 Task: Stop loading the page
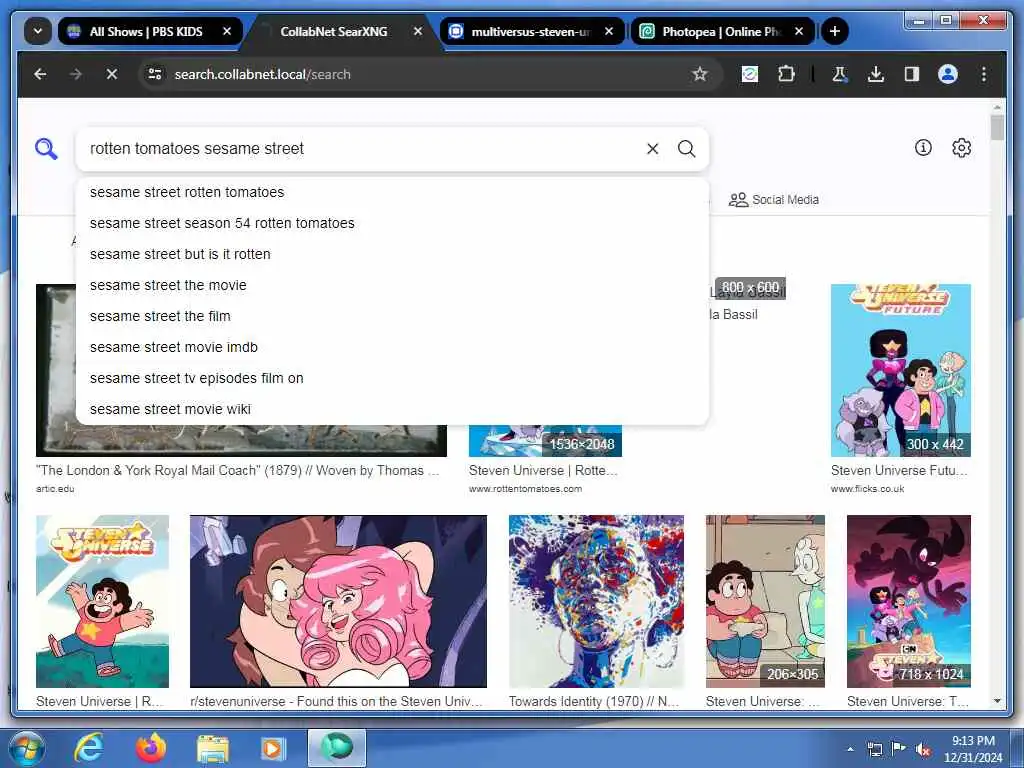tap(112, 74)
